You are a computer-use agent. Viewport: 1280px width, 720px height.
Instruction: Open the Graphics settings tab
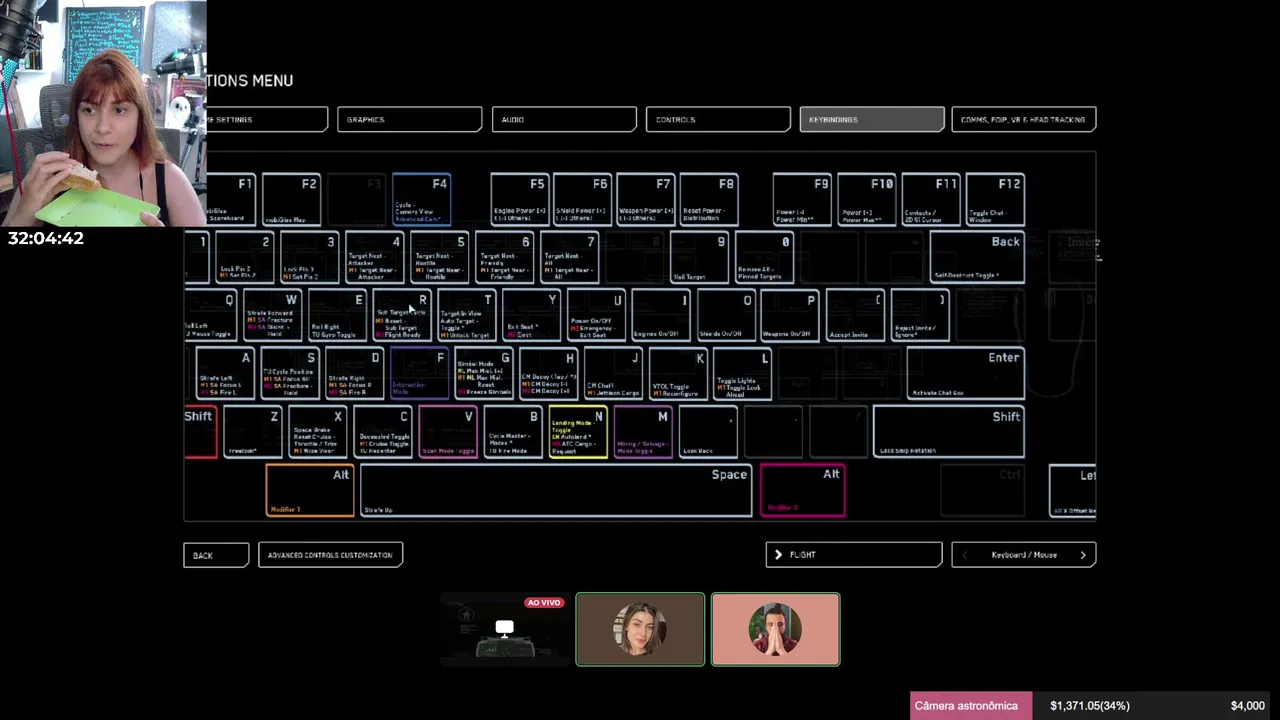click(409, 119)
